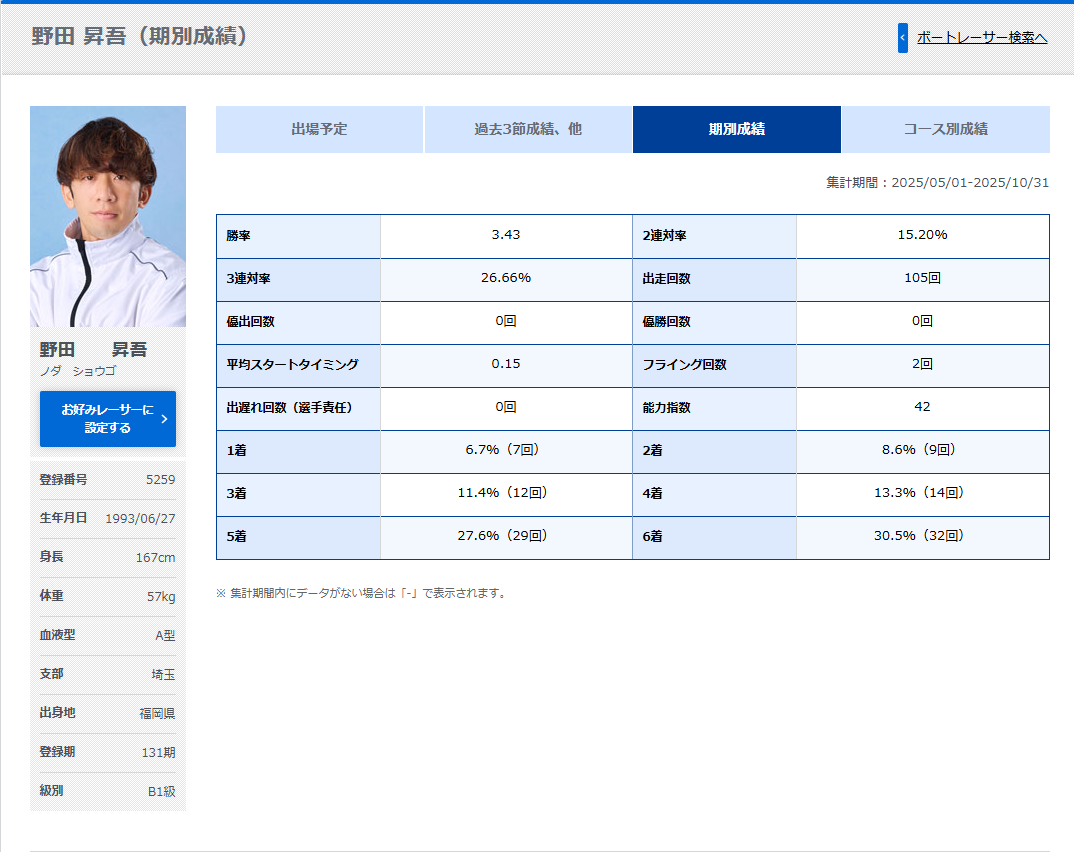Screen dimensions: 1074x852
Task: Click the 能力指数 value 42
Action: (922, 407)
